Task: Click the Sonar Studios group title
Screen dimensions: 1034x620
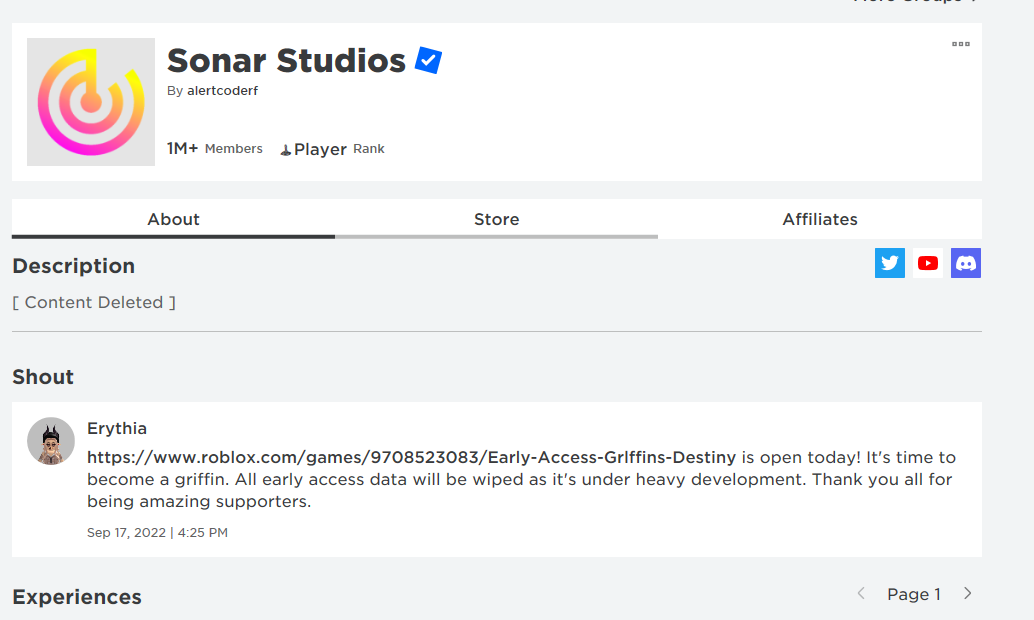Action: (x=286, y=61)
